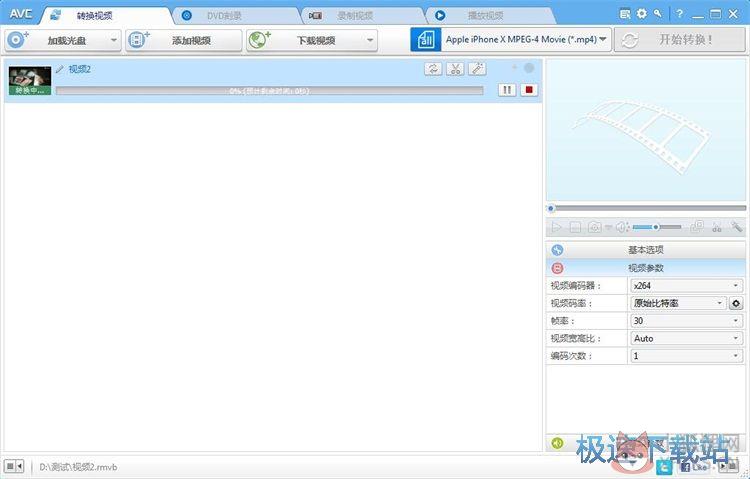
Task: Stop the 视频2 conversion with red square
Action: click(x=529, y=89)
